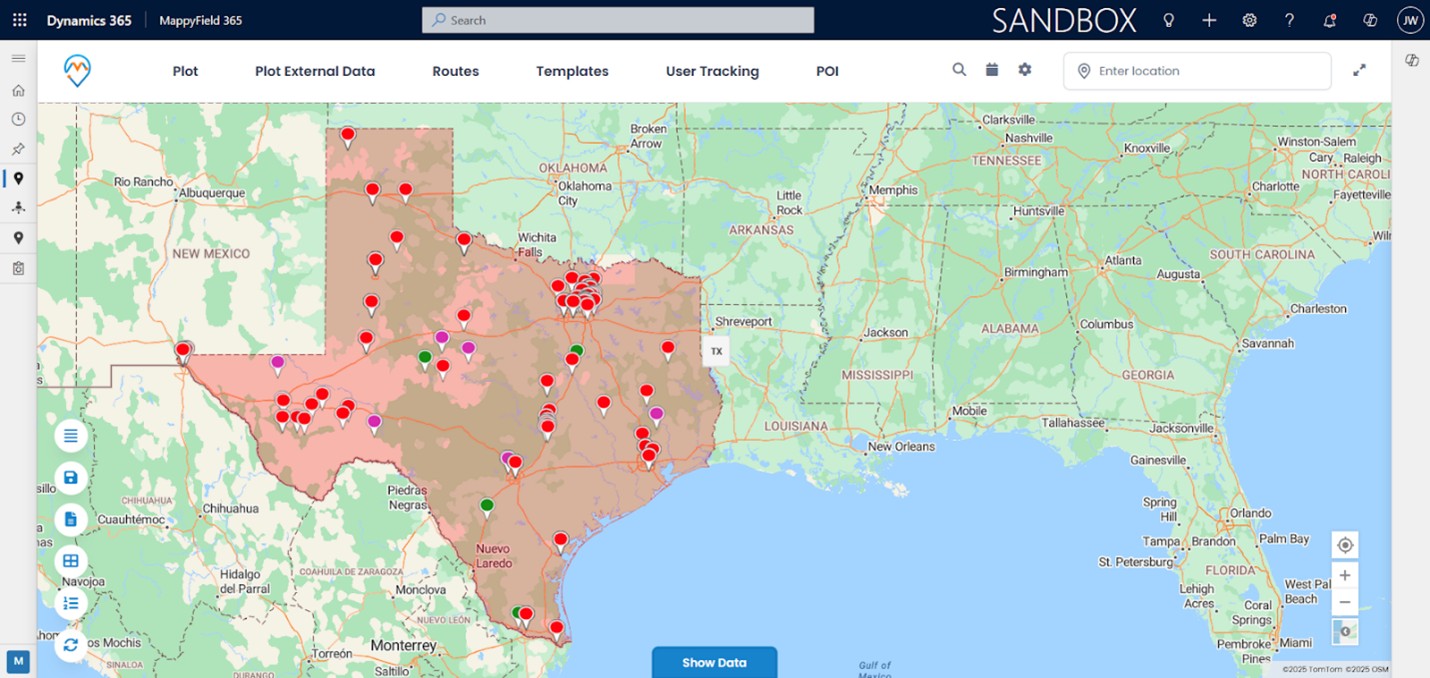This screenshot has width=1430, height=678.
Task: Click the Show Data button
Action: [714, 662]
